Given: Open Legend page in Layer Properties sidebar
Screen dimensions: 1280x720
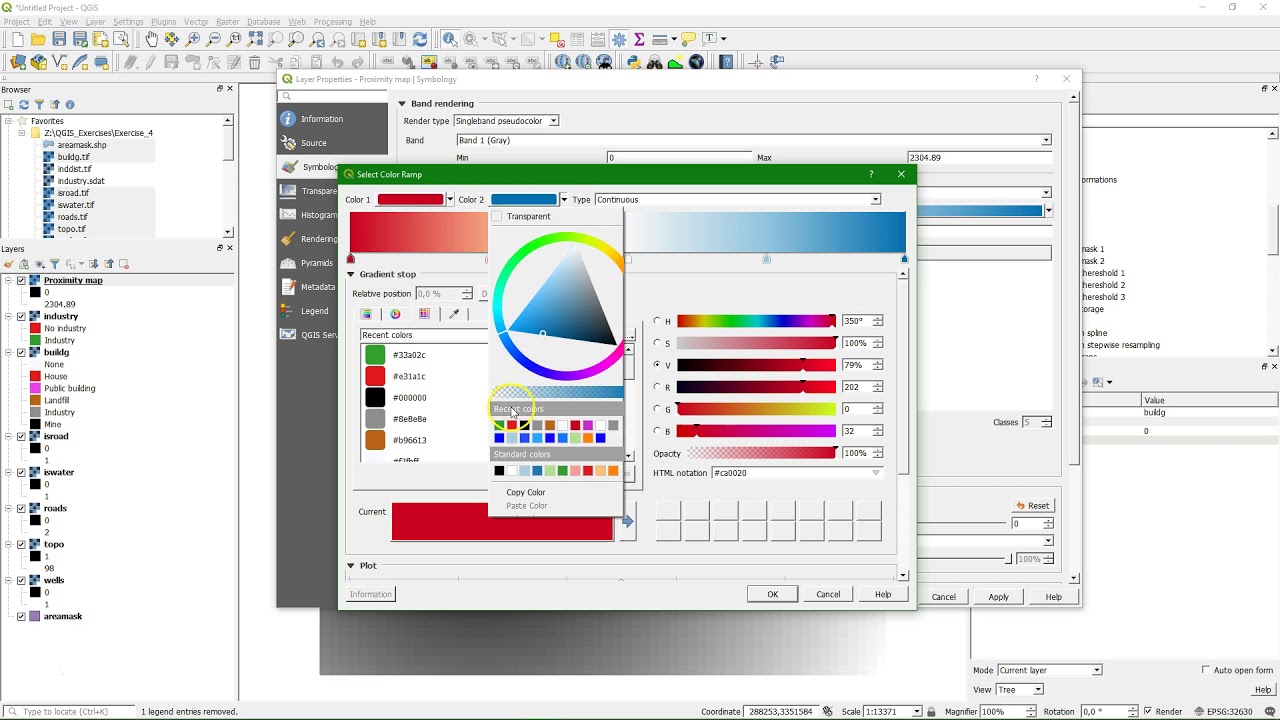Looking at the screenshot, I should pyautogui.click(x=314, y=311).
